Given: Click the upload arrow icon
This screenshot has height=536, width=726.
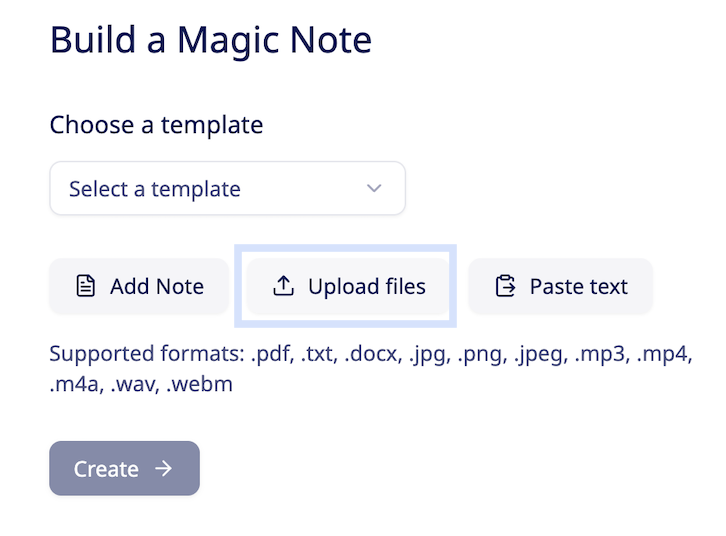Looking at the screenshot, I should [284, 287].
